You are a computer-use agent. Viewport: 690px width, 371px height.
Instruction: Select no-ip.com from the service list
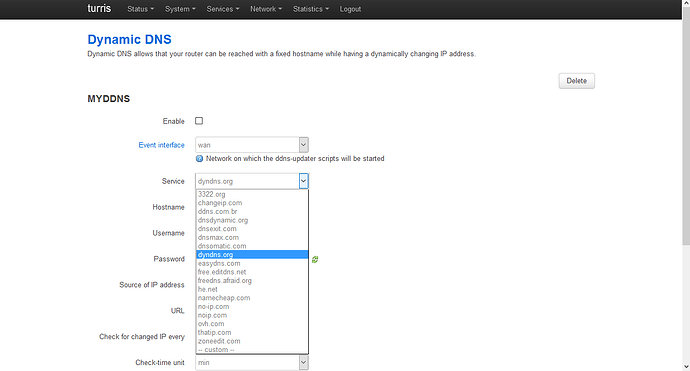pyautogui.click(x=252, y=306)
